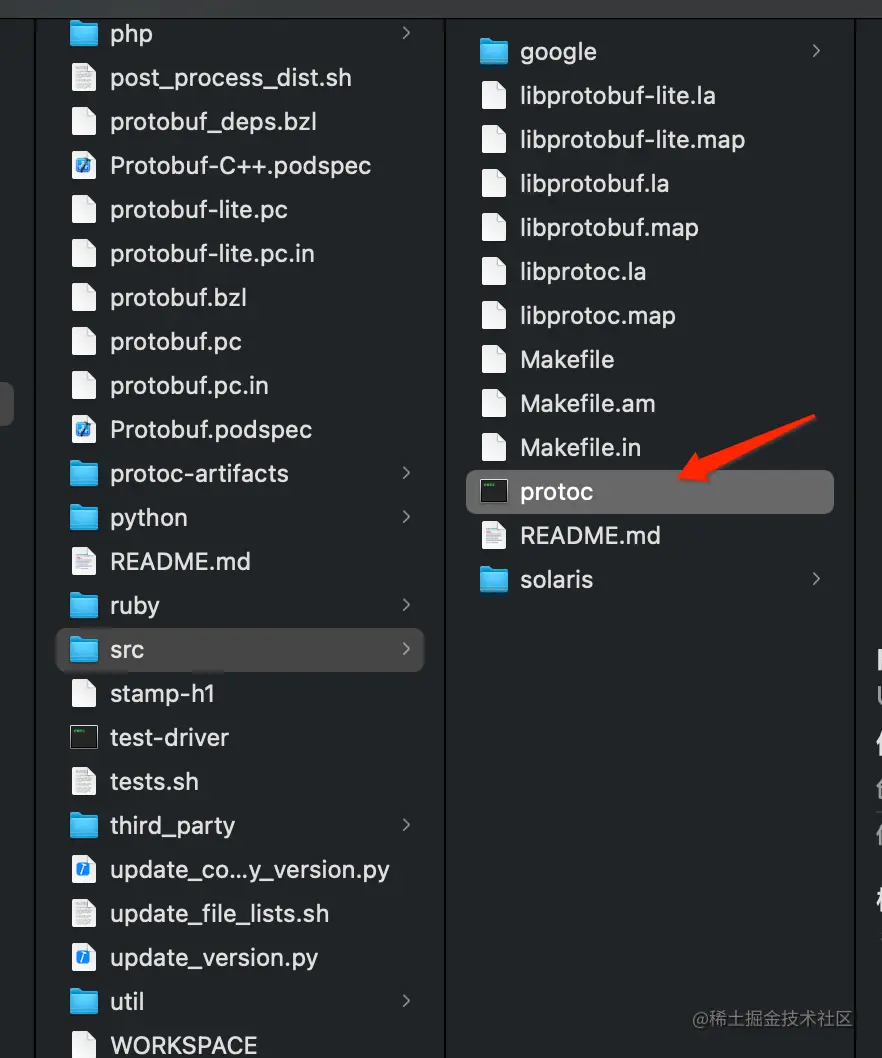Click the Makefile.am file icon
This screenshot has width=882, height=1058.
click(x=494, y=403)
